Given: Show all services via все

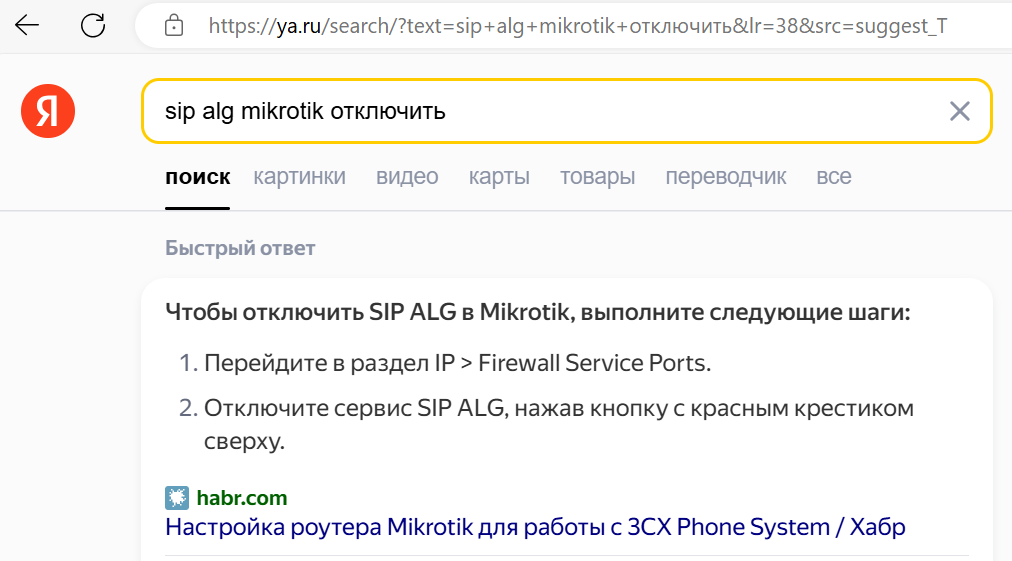Looking at the screenshot, I should point(834,177).
